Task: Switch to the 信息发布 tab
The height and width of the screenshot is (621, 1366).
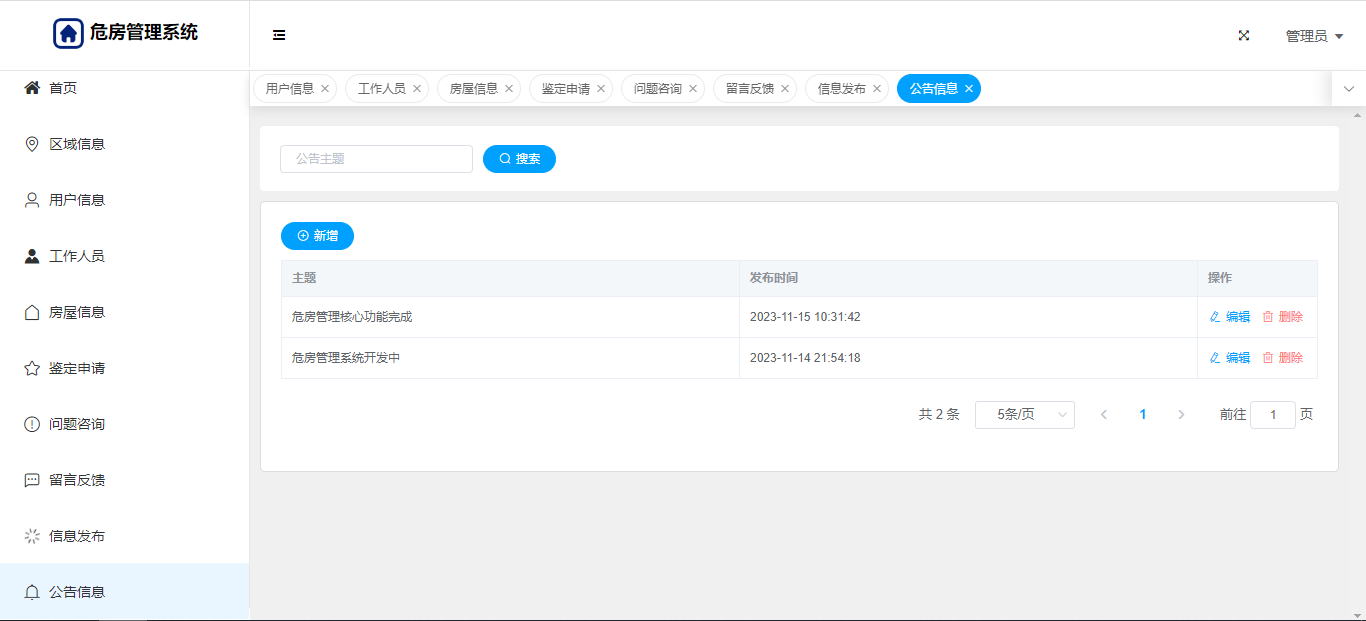Action: pyautogui.click(x=841, y=89)
